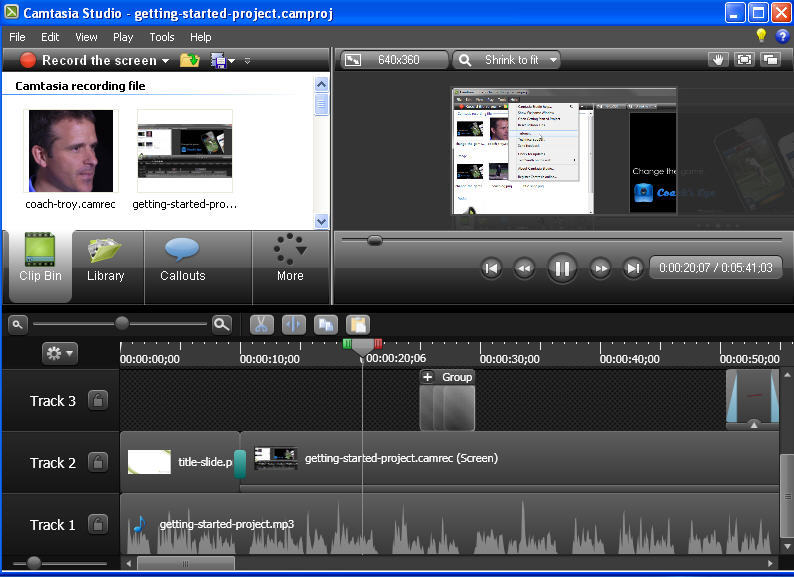Open the timeline gear settings dropdown
The height and width of the screenshot is (577, 794).
tap(60, 353)
